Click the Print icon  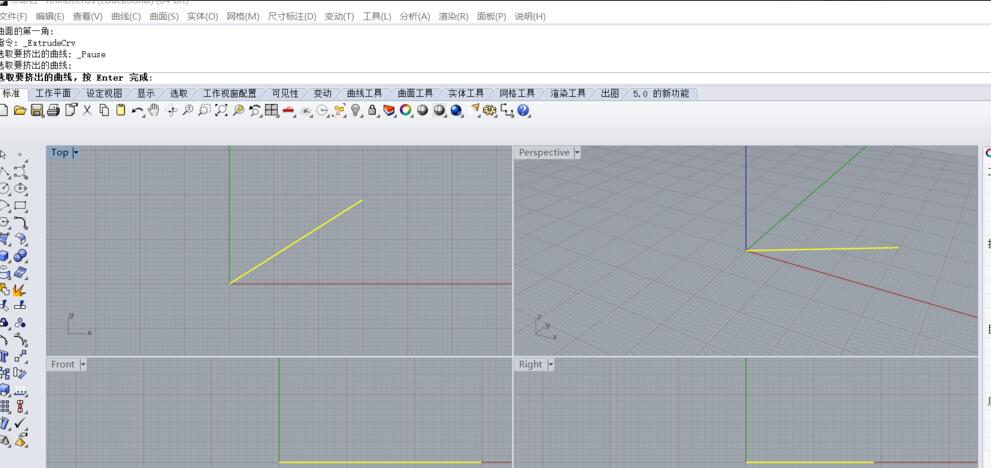pos(53,110)
